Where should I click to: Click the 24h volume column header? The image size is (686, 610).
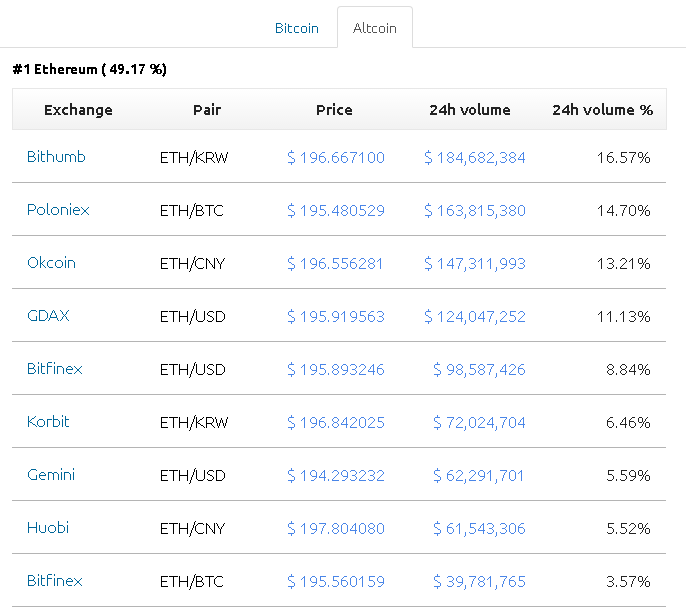[x=470, y=109]
